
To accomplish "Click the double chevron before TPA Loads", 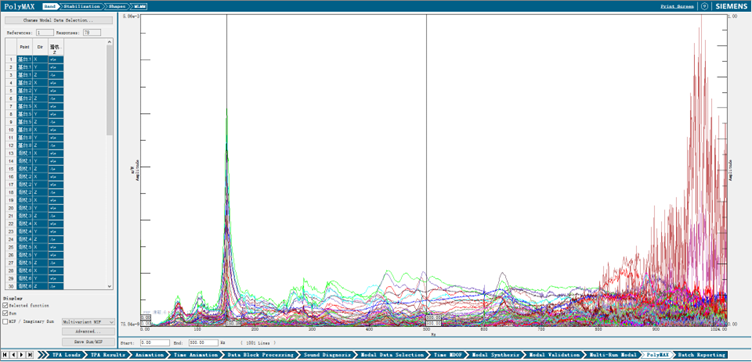I will [42, 355].
